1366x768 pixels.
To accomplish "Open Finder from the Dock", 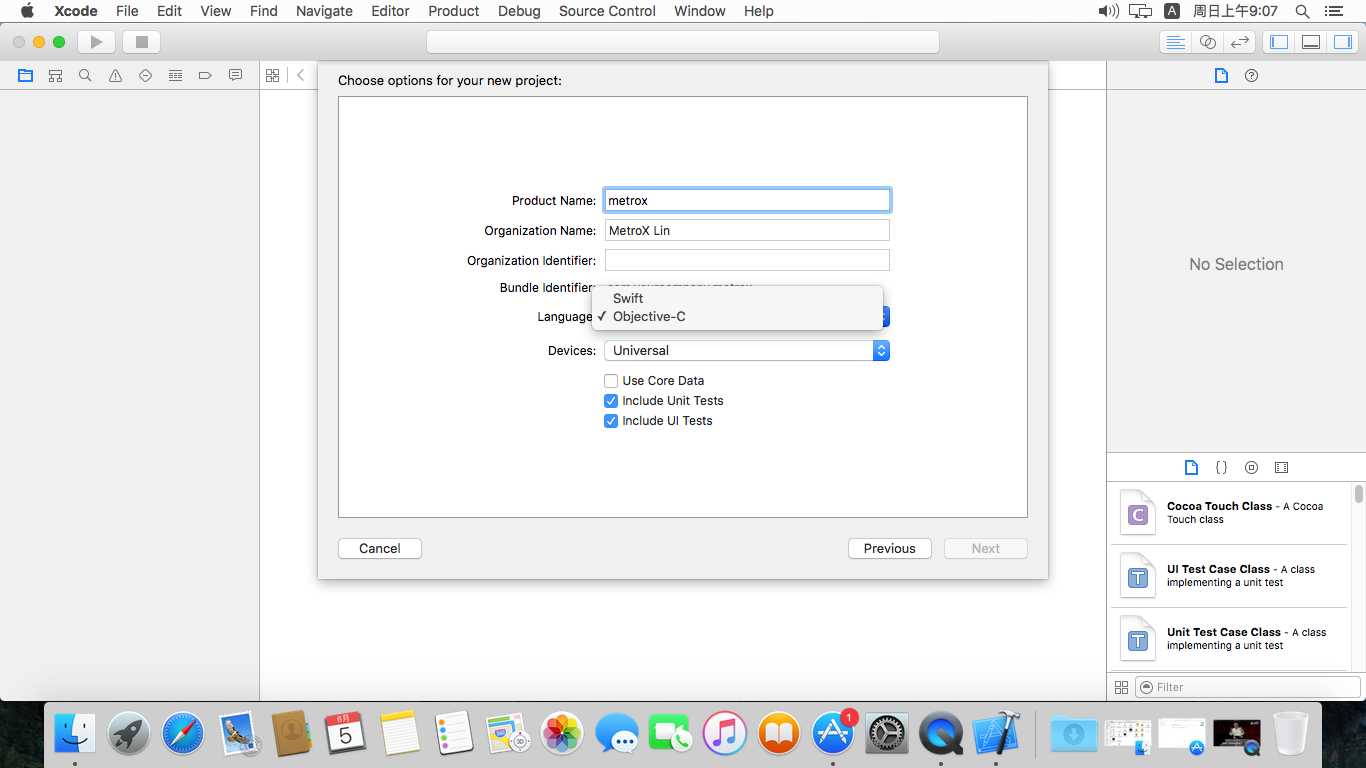I will (75, 734).
